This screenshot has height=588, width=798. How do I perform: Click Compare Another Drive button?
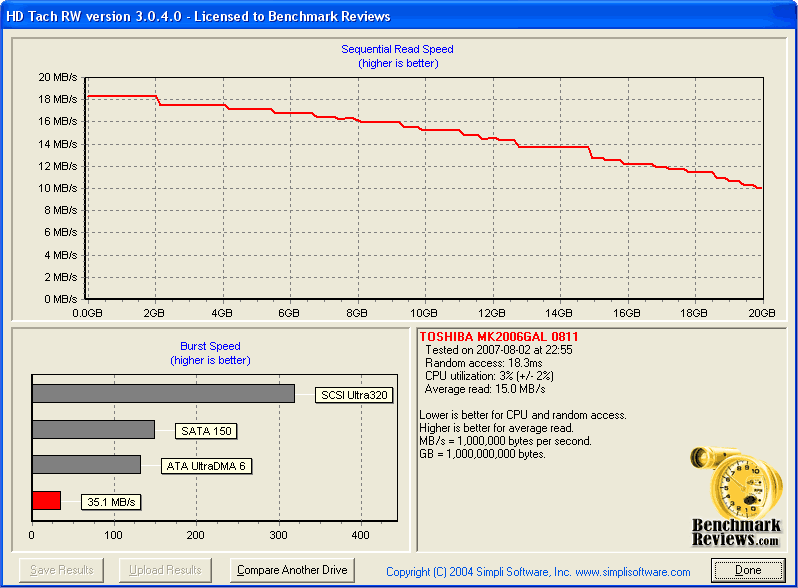(292, 570)
